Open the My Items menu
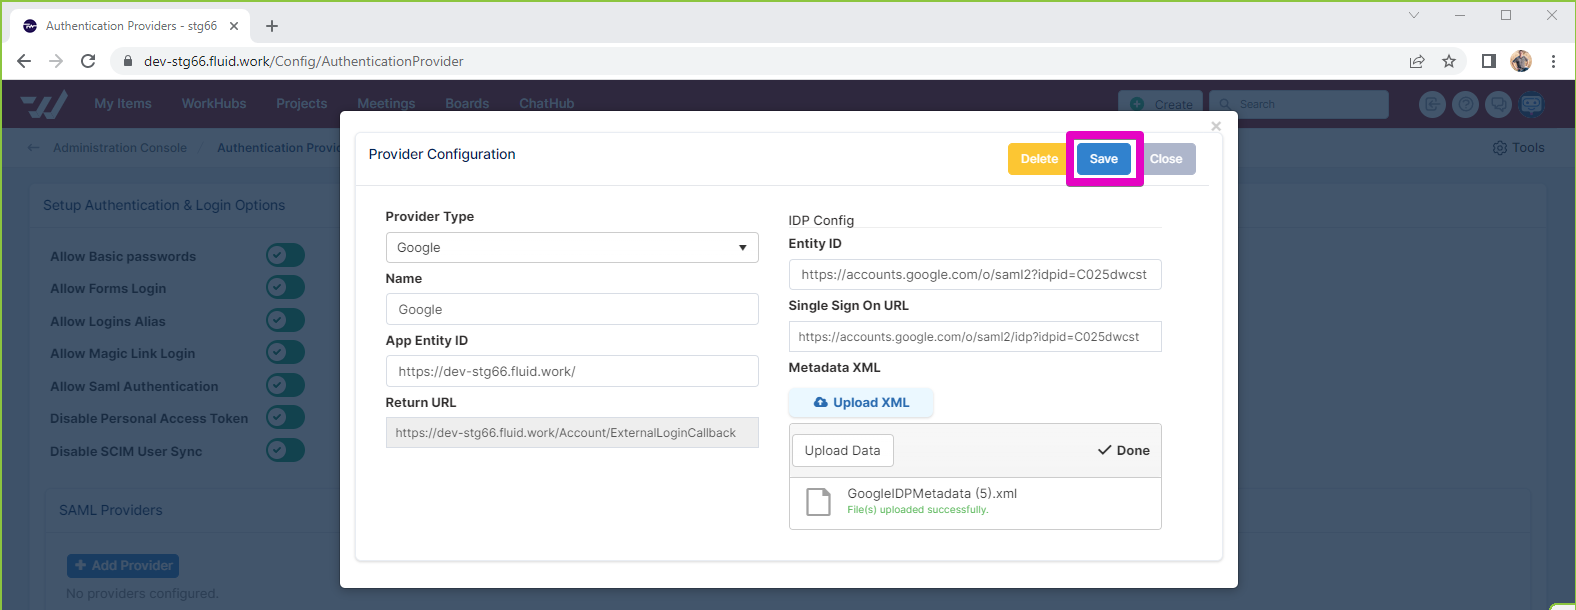 click(x=123, y=104)
